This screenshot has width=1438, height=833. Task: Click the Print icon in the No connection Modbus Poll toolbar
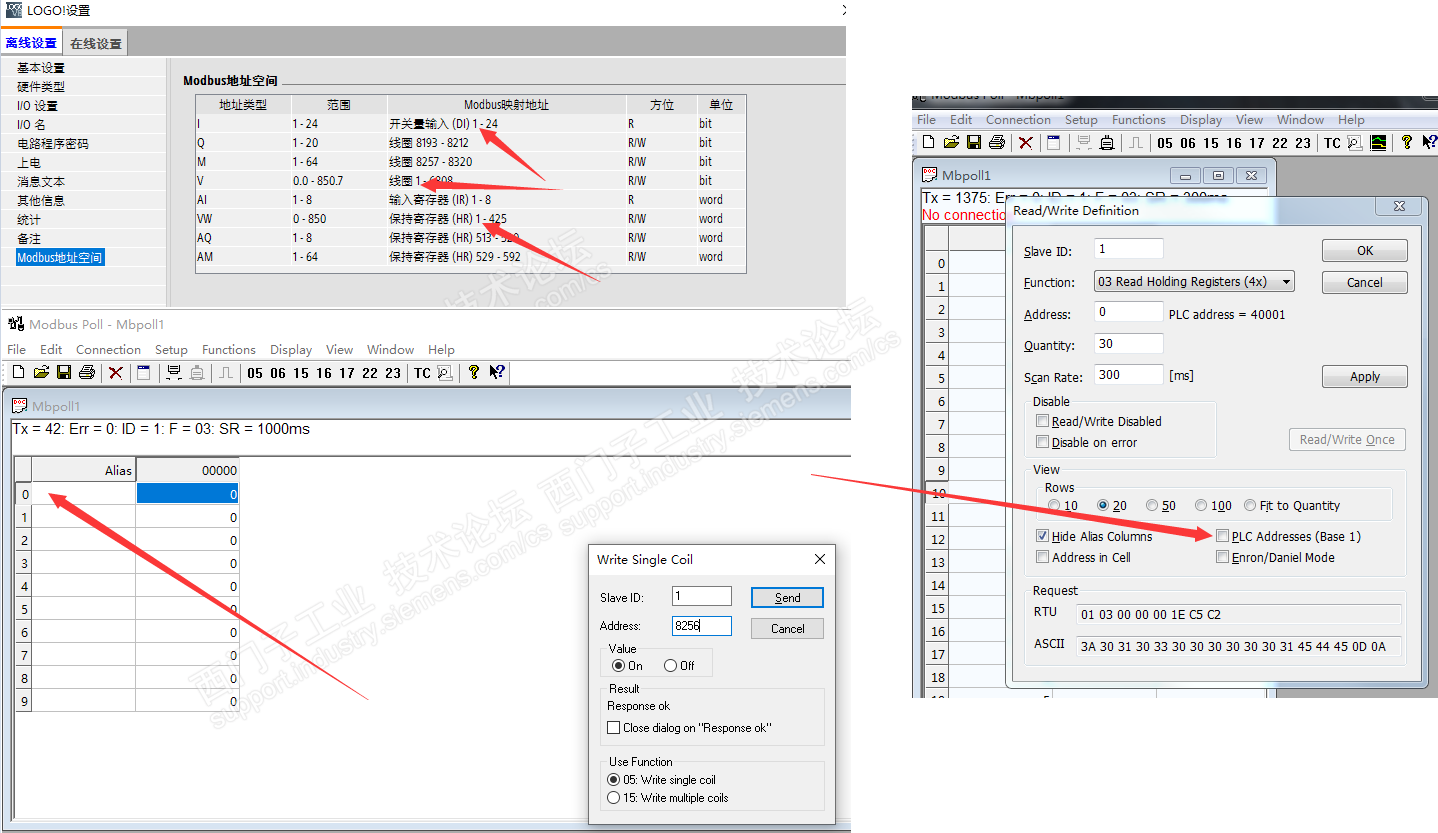point(997,143)
